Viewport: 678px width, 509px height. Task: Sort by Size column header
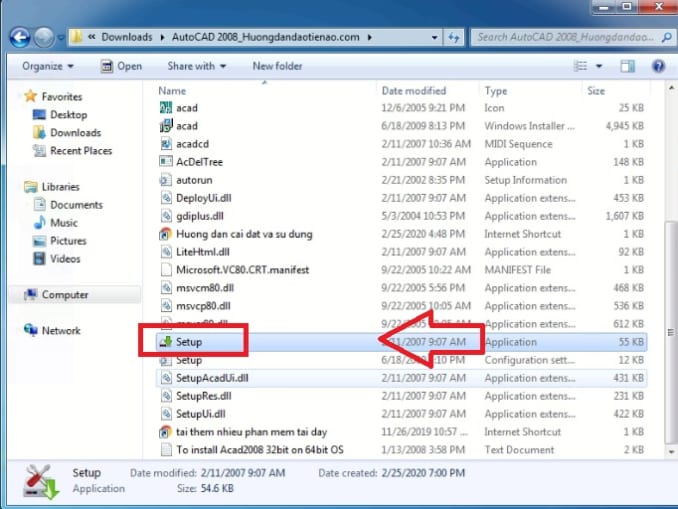(x=596, y=91)
